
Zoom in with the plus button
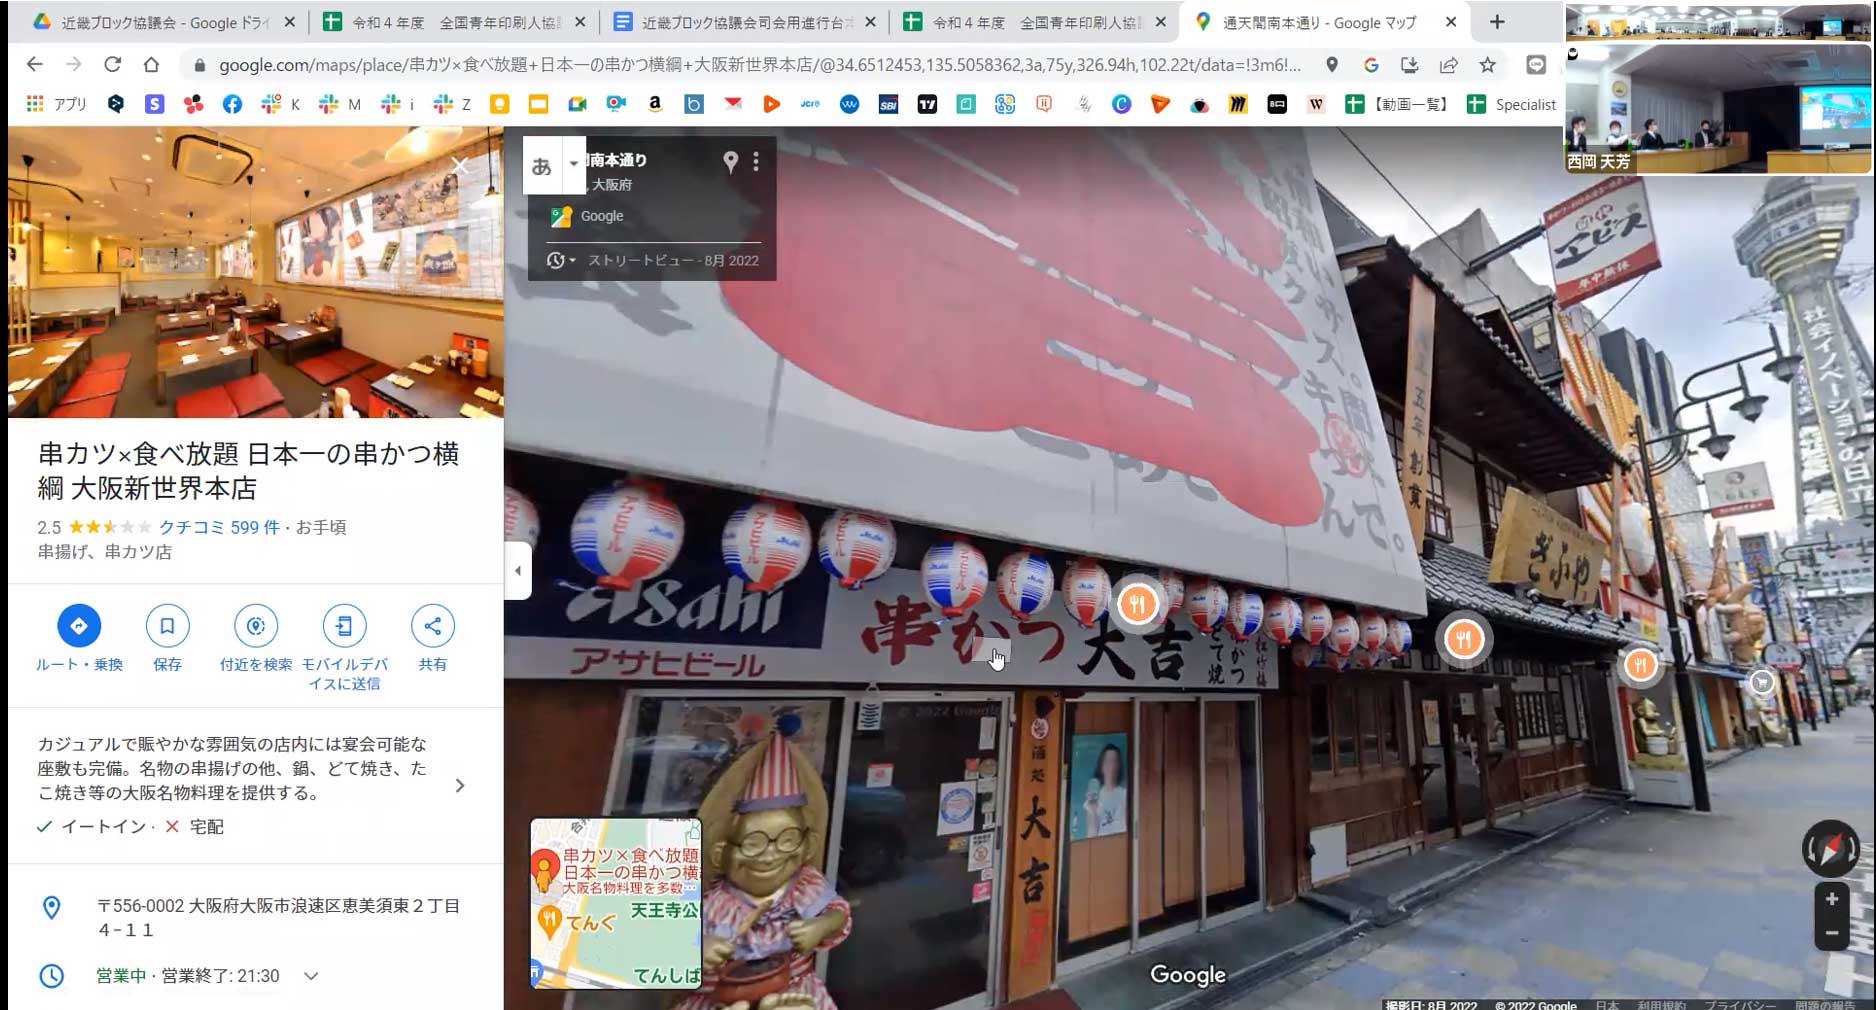pyautogui.click(x=1831, y=899)
